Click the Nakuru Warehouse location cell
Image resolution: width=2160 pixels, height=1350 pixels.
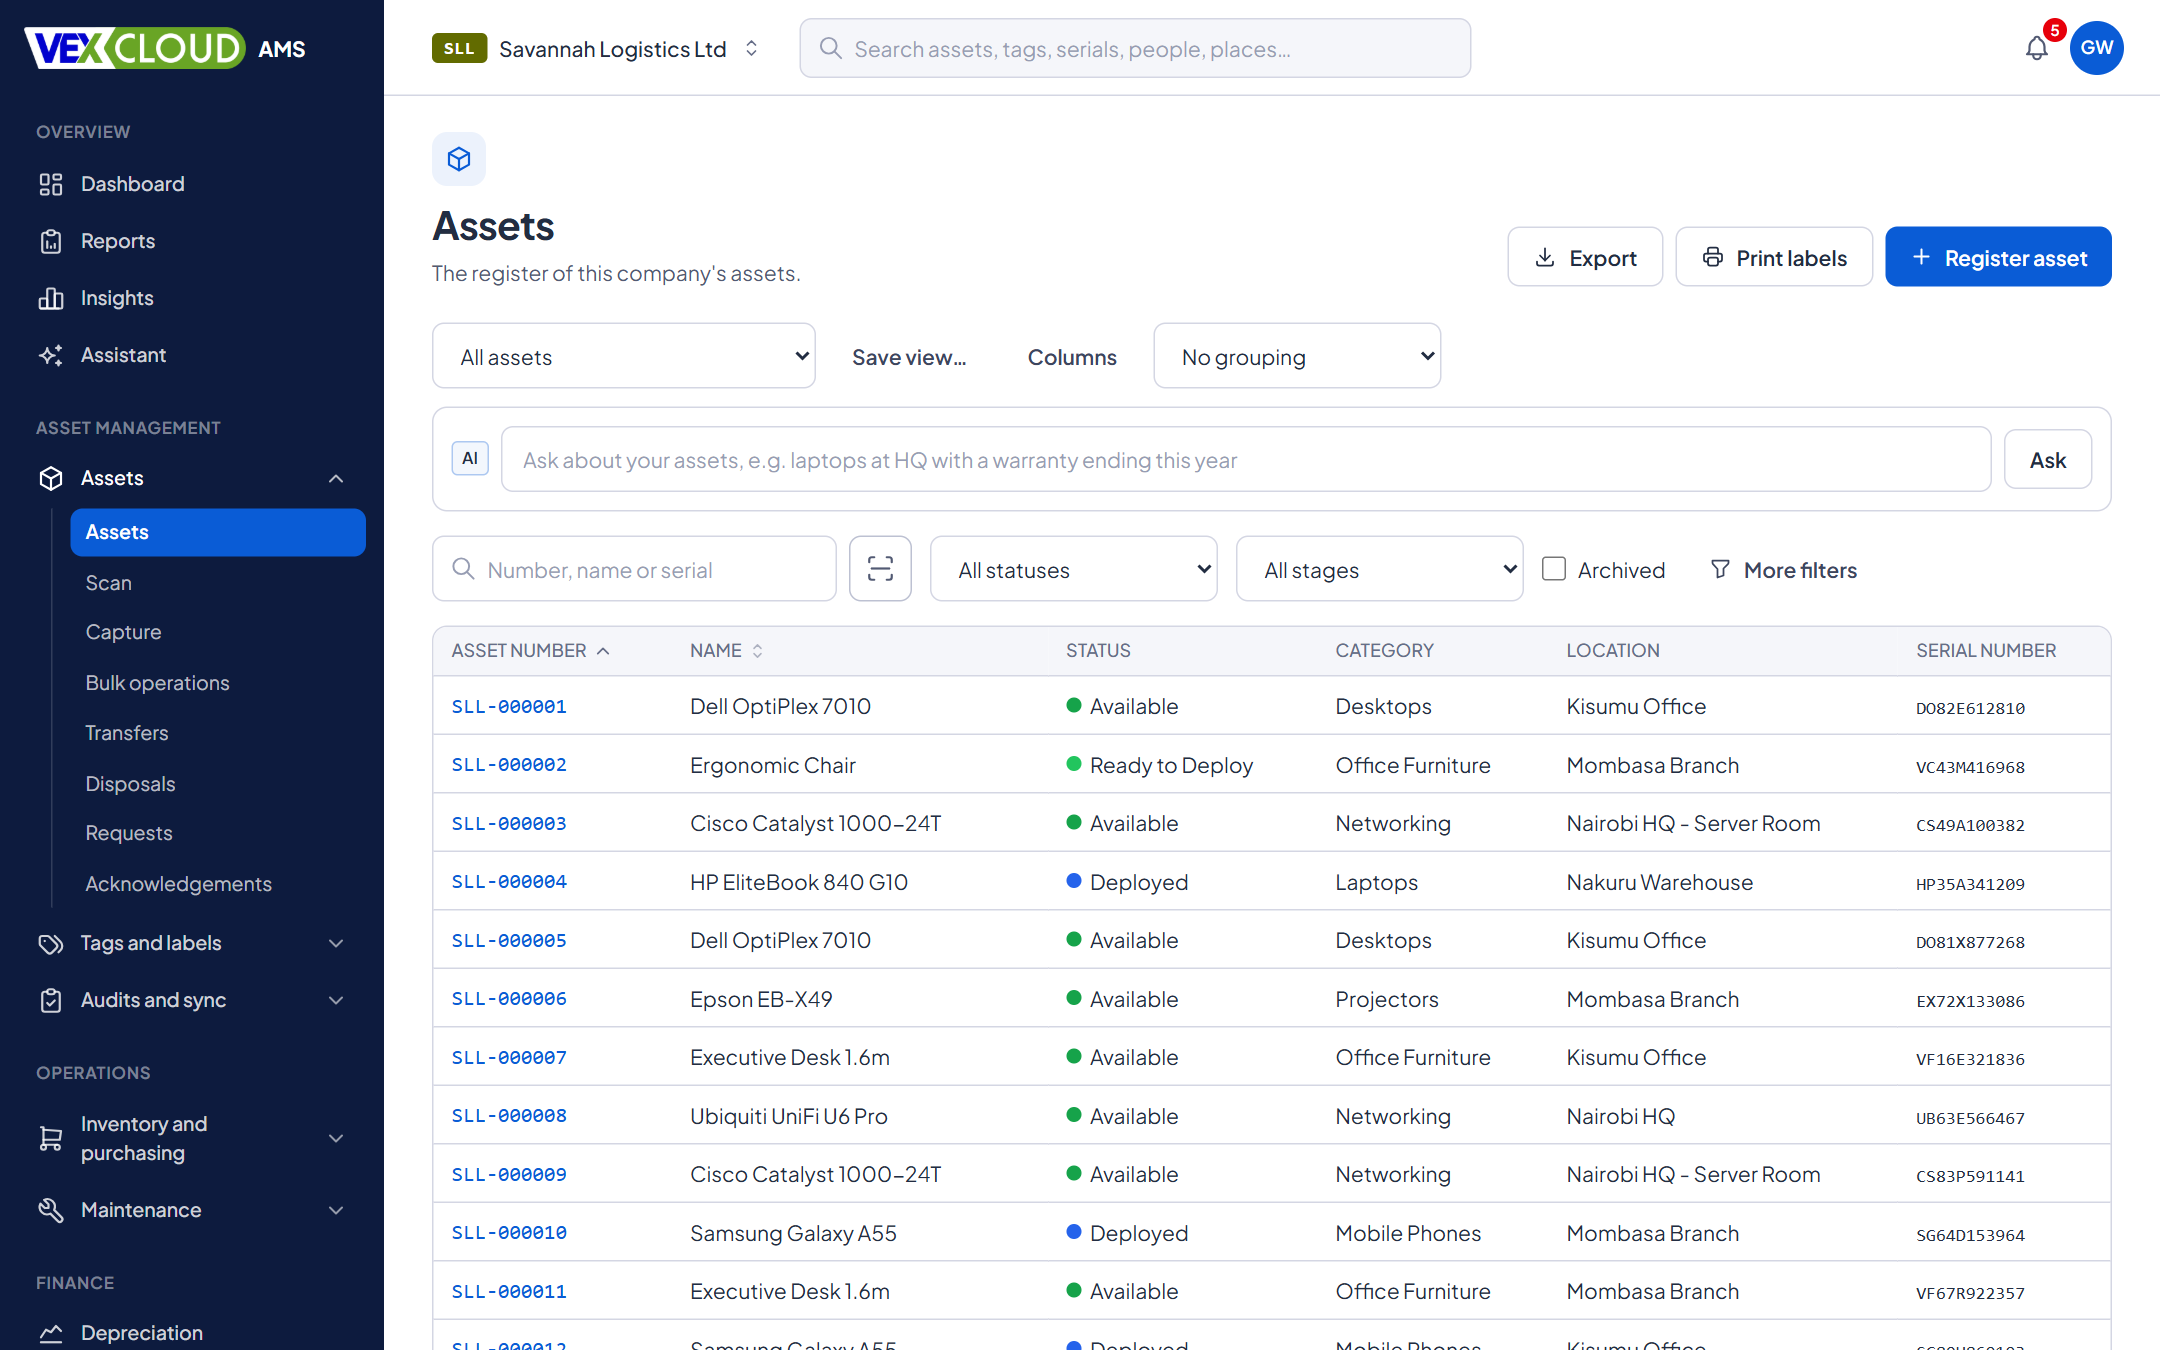point(1659,882)
